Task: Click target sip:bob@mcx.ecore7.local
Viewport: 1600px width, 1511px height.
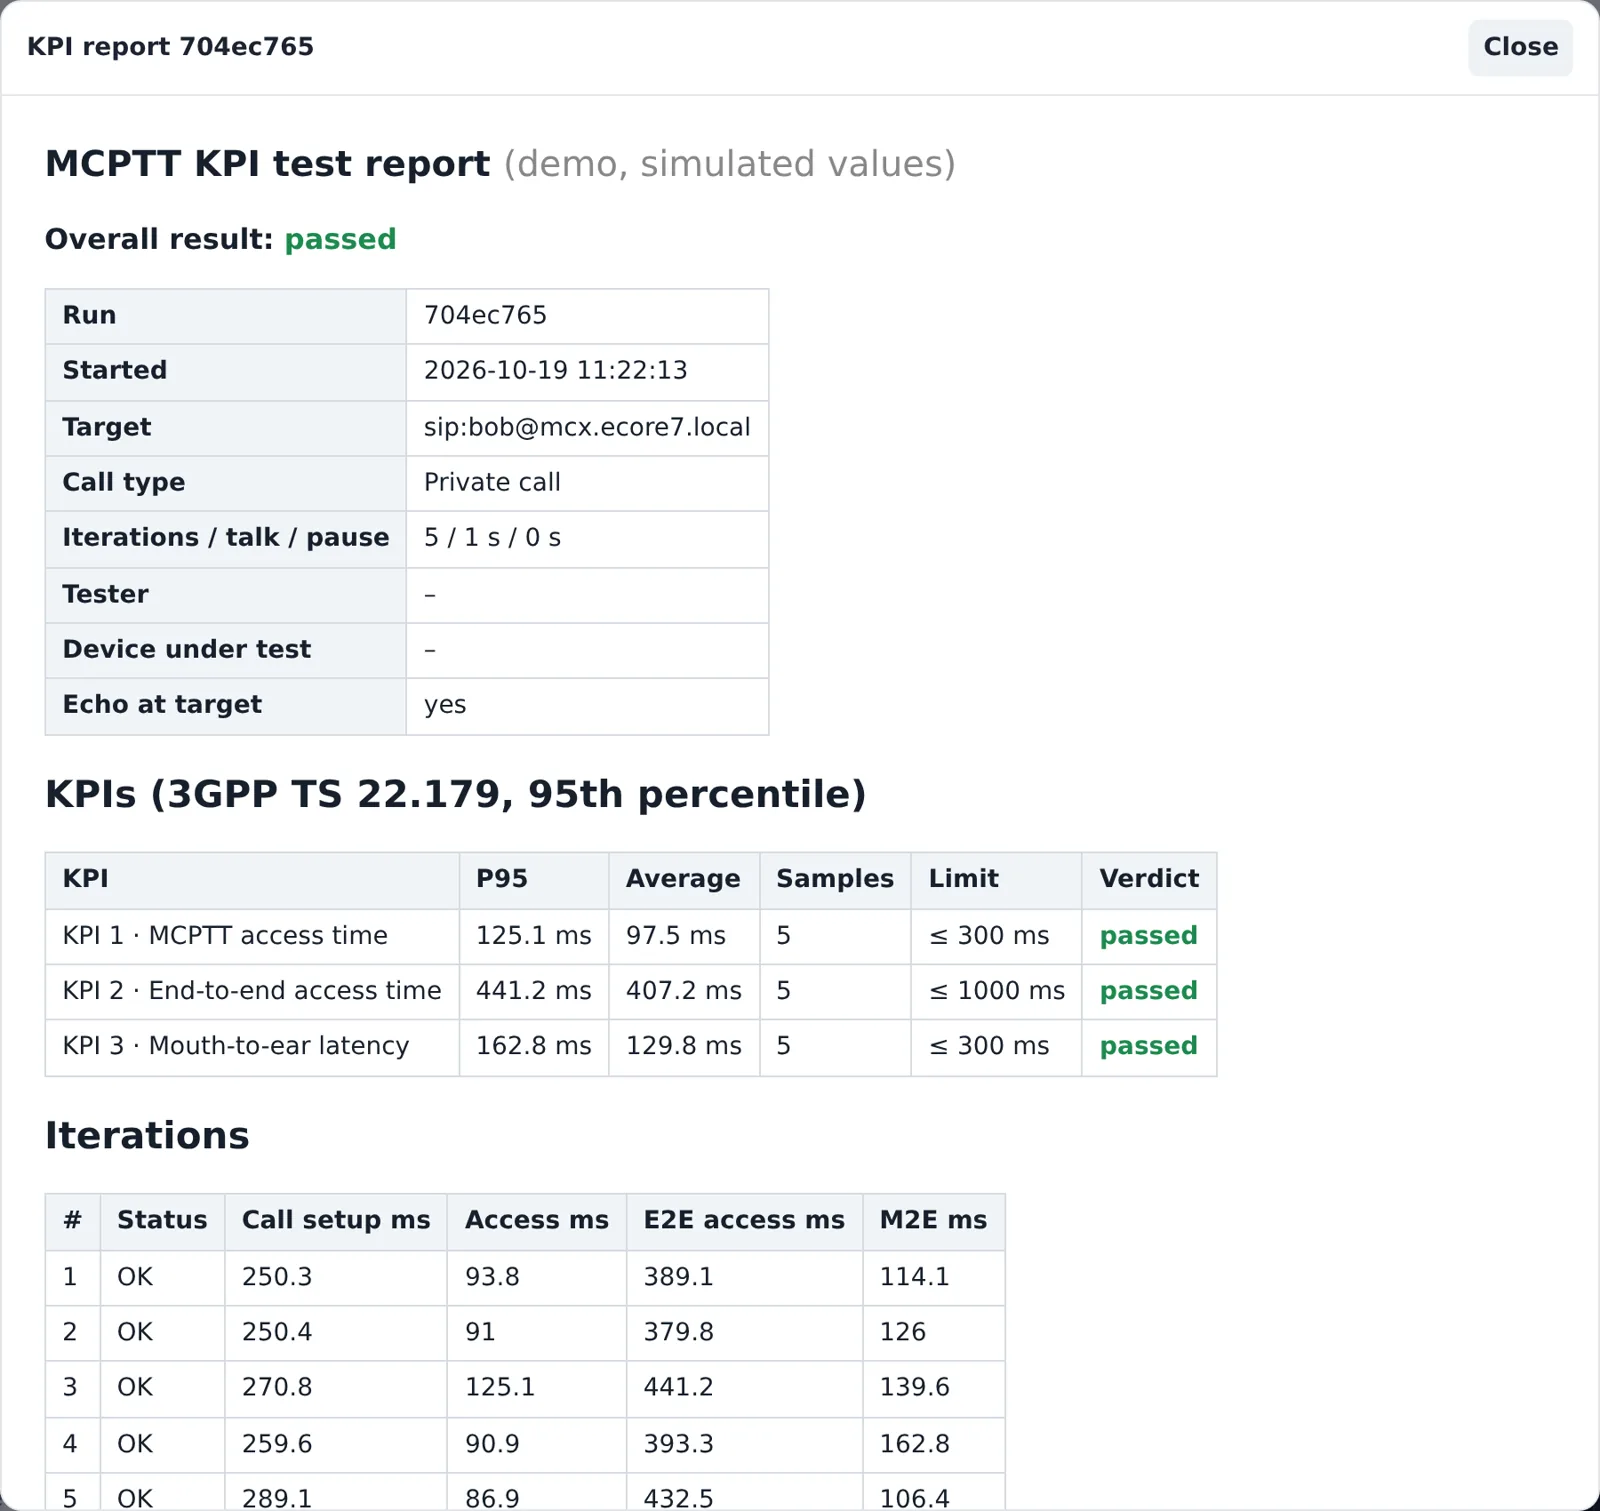Action: point(587,428)
